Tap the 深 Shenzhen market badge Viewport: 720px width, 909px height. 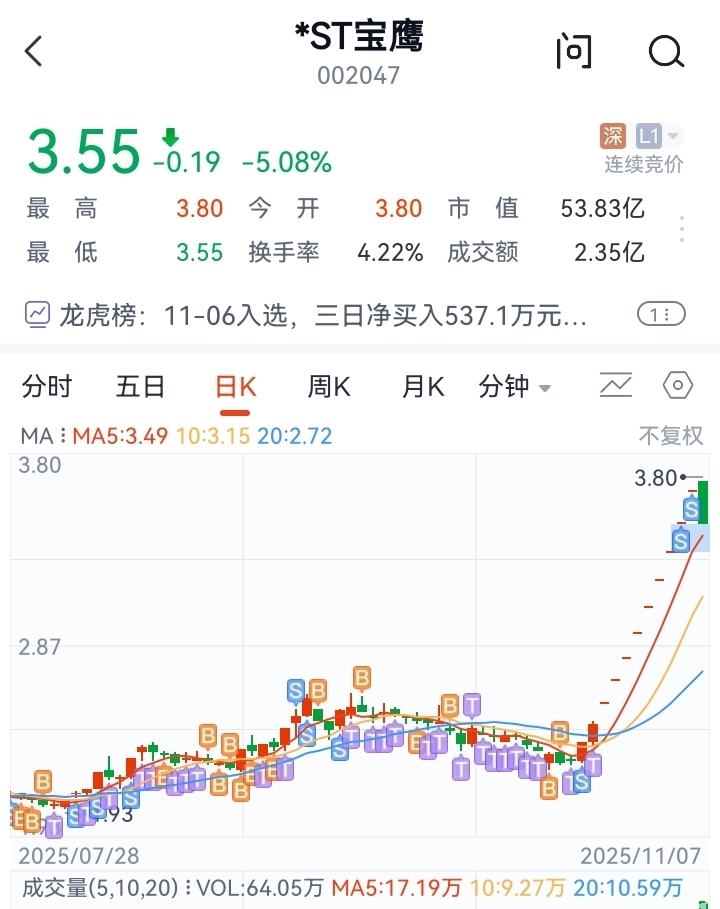coord(613,136)
